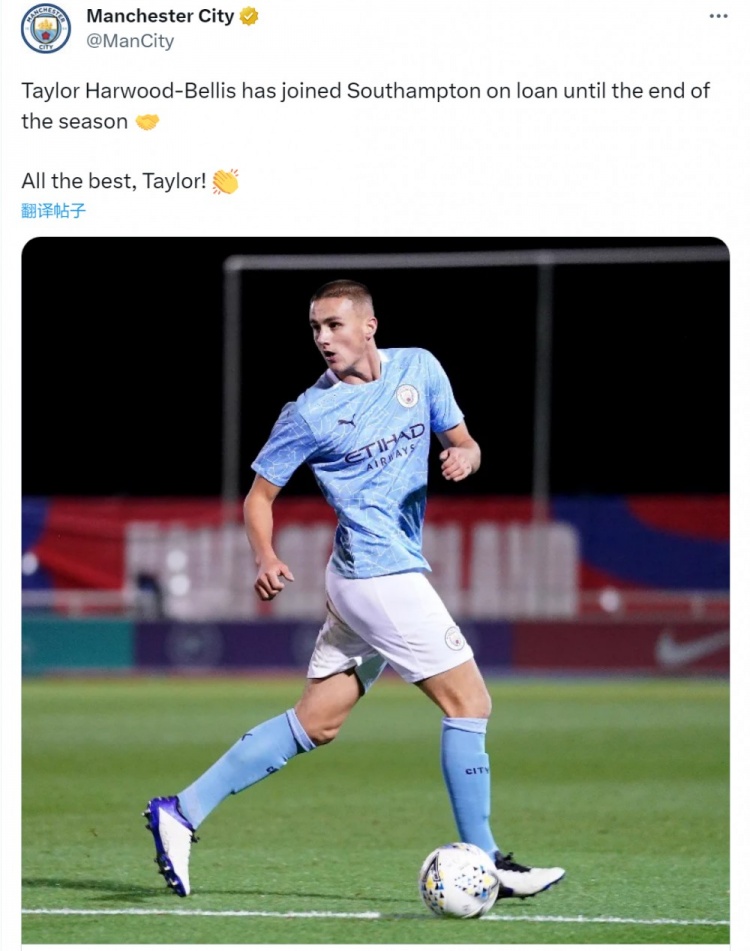This screenshot has width=750, height=951.
Task: Open the @ManCity handle link
Action: (130, 41)
